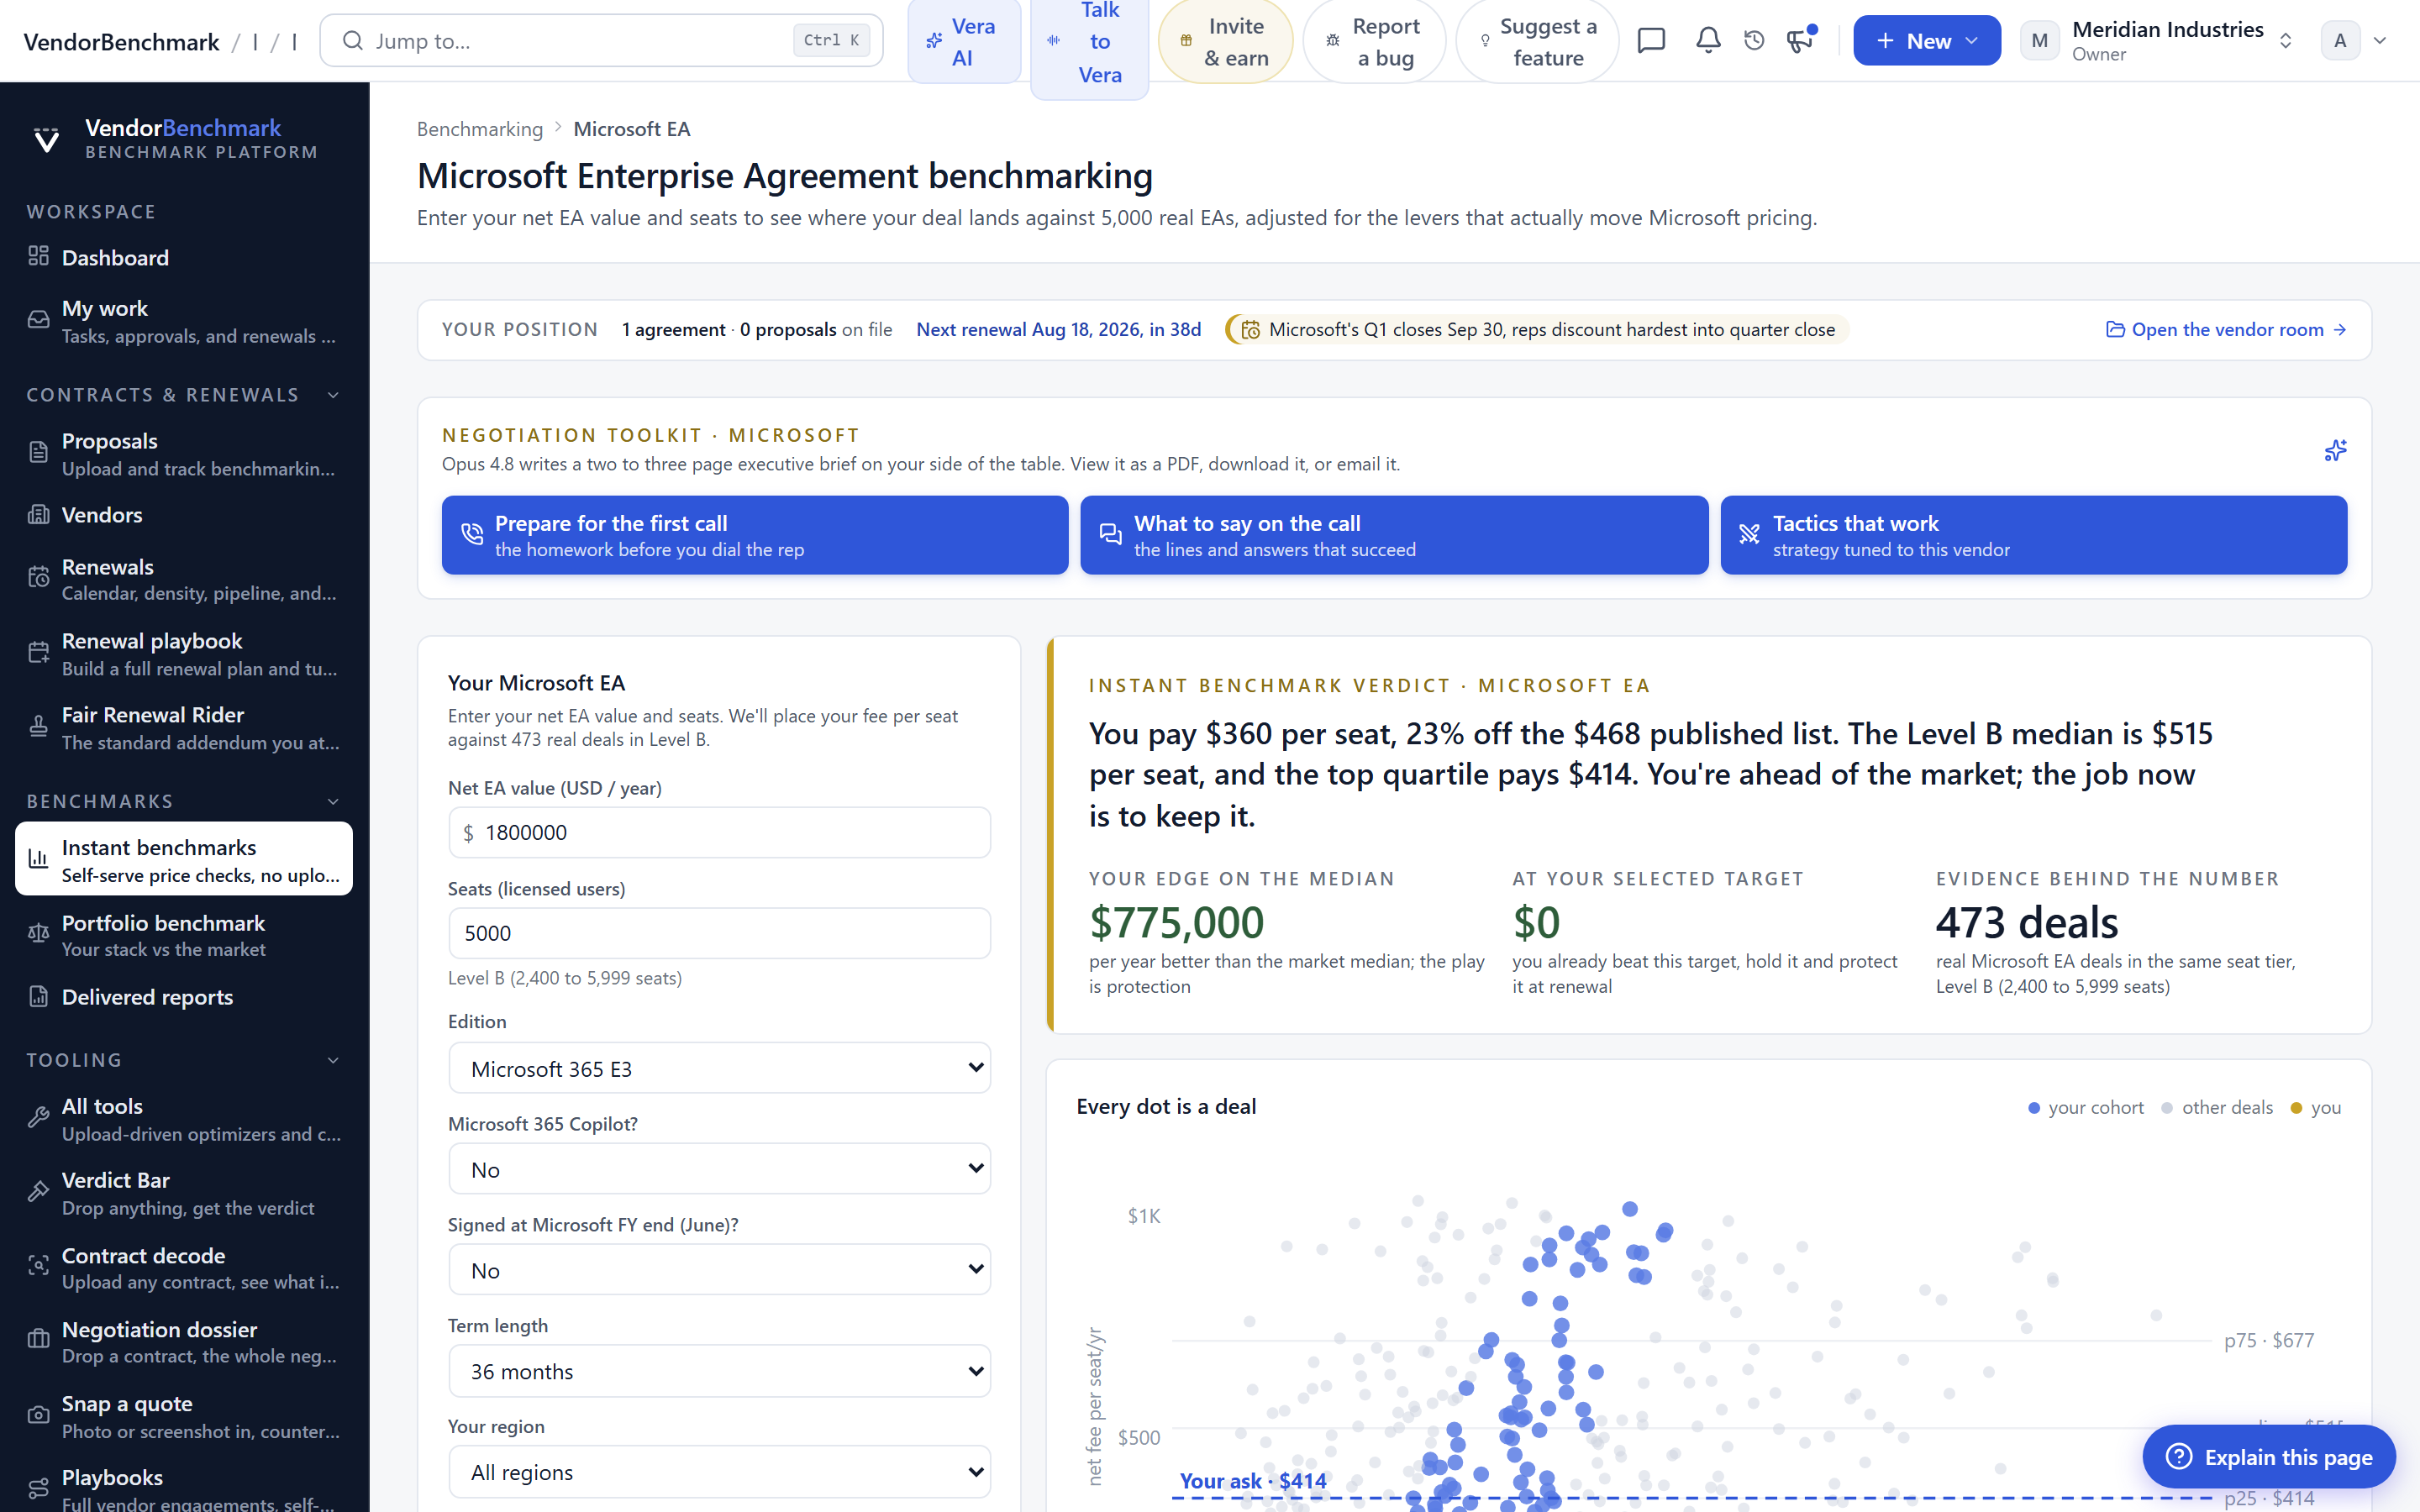The width and height of the screenshot is (2420, 1512).
Task: Collapse the Contracts & Renewals section
Action: [x=333, y=395]
